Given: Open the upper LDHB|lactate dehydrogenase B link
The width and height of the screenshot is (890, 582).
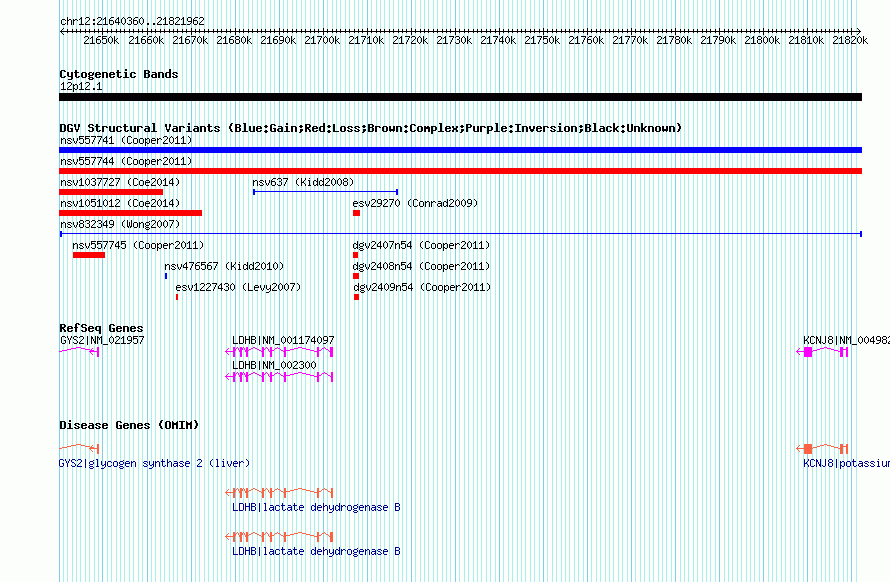Looking at the screenshot, I should (x=316, y=507).
